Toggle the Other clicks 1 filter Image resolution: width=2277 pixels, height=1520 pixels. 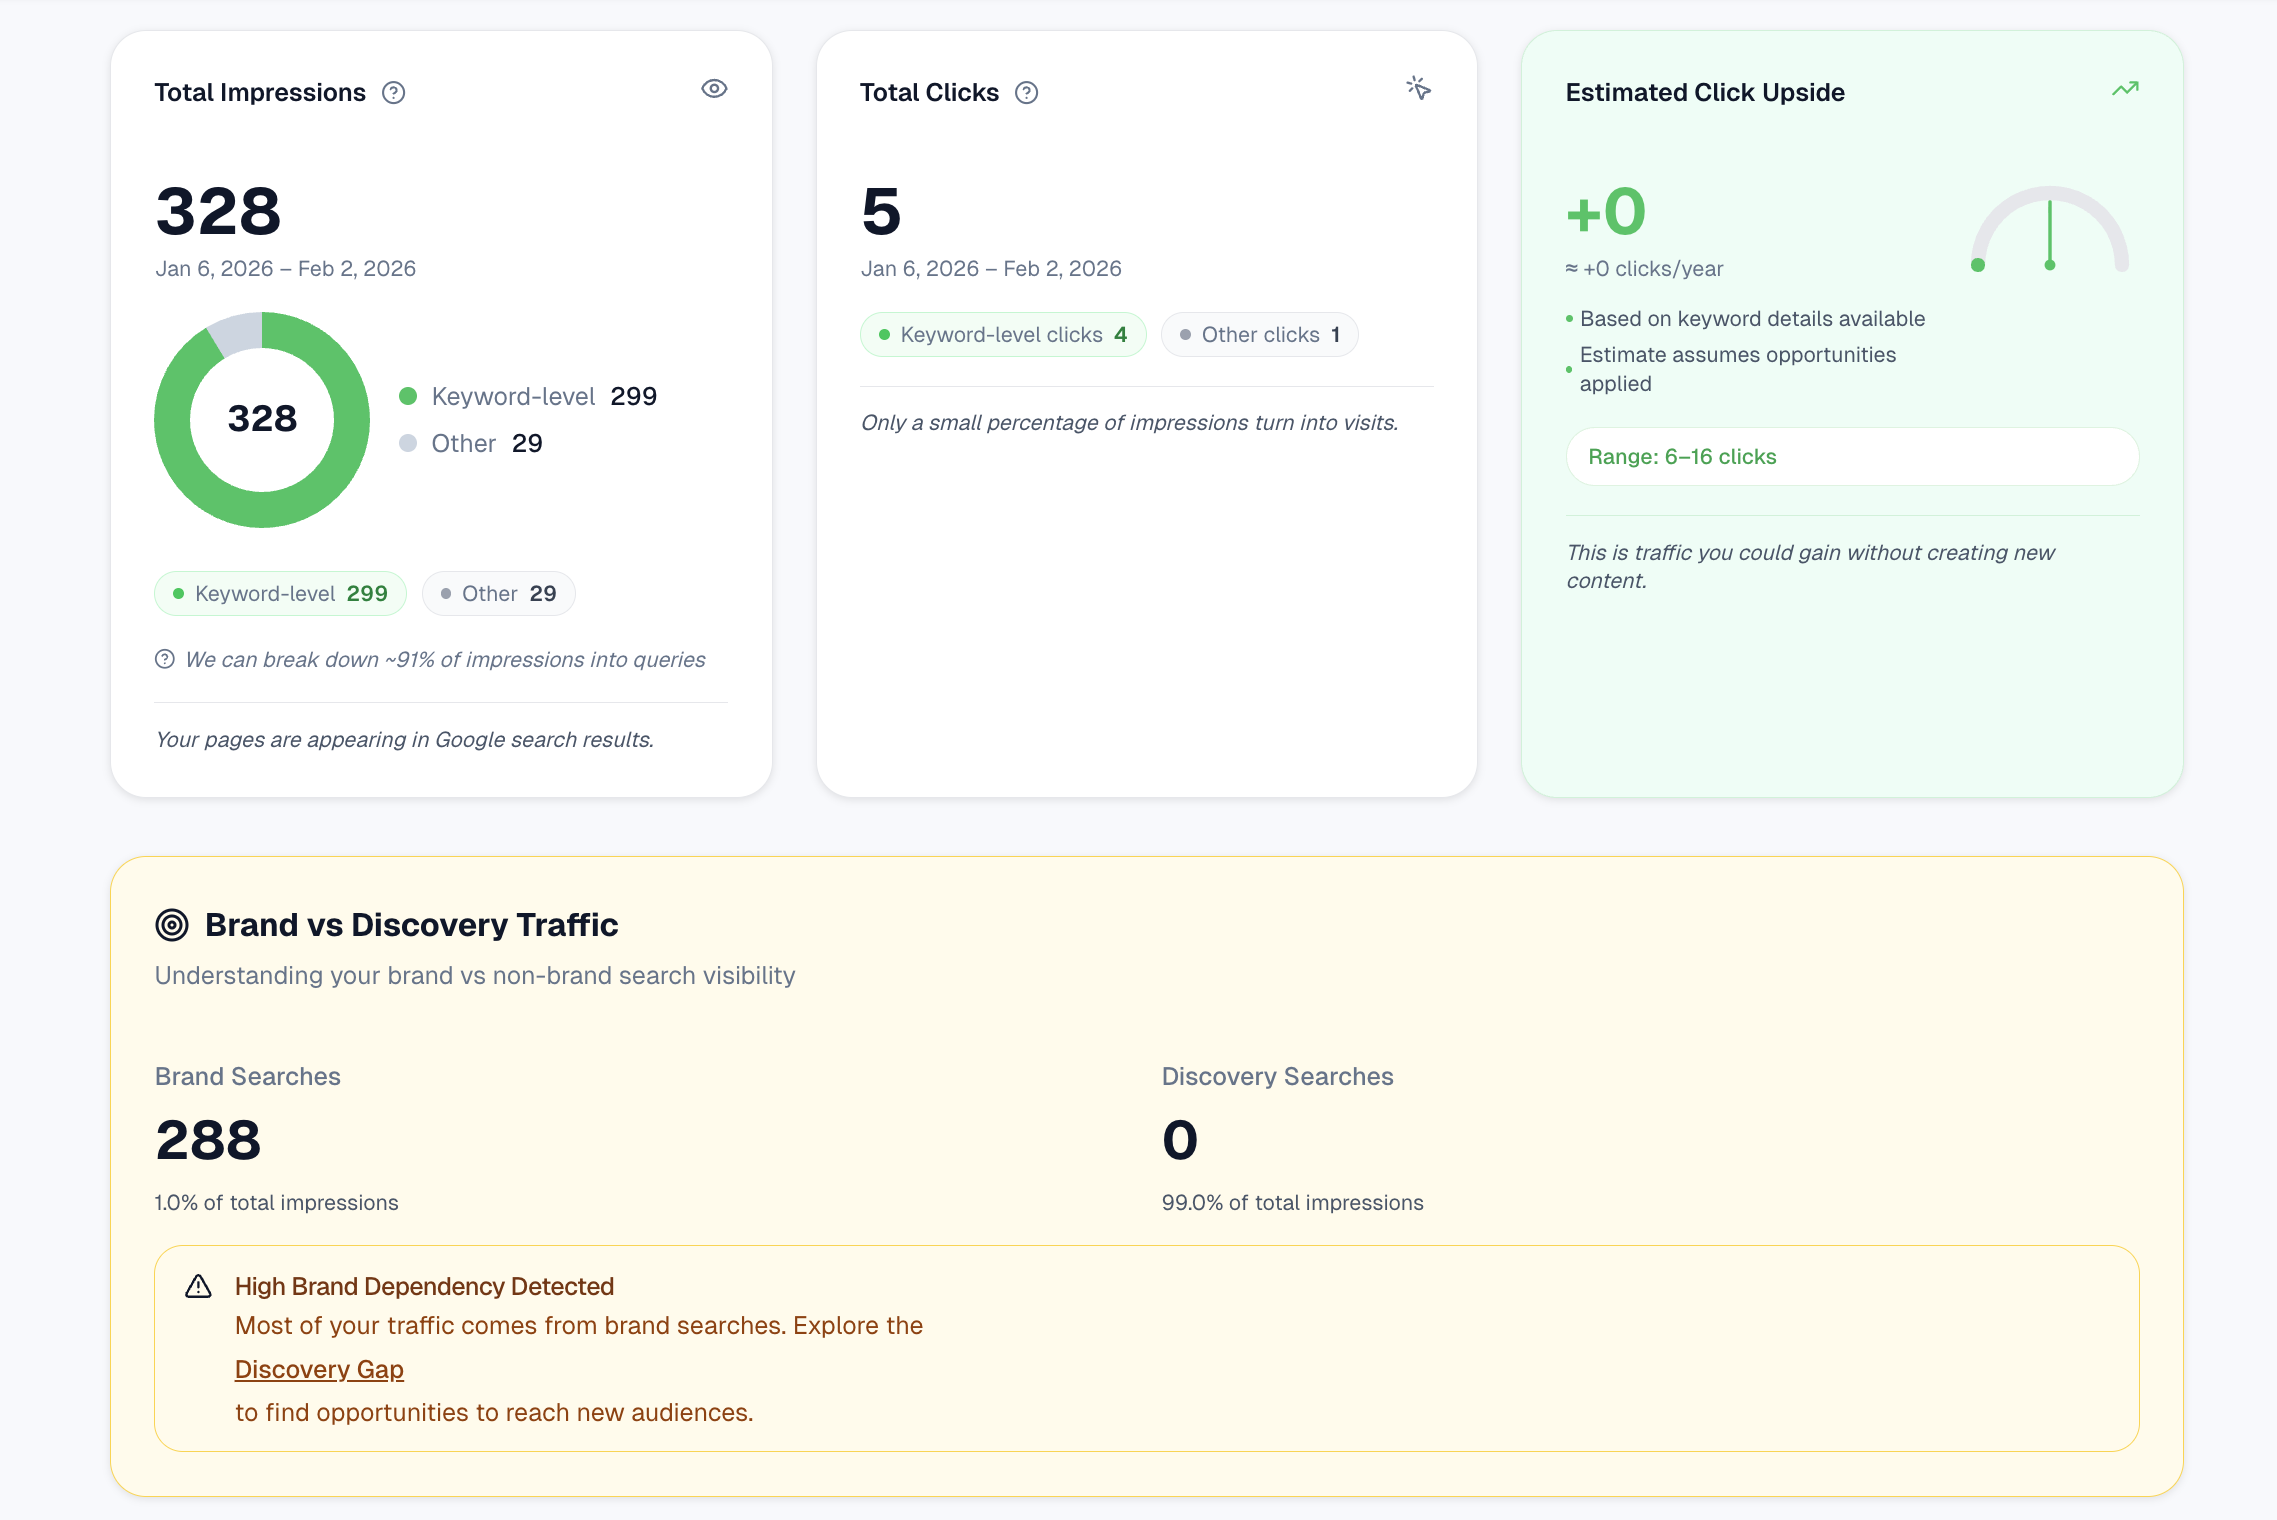click(1259, 334)
